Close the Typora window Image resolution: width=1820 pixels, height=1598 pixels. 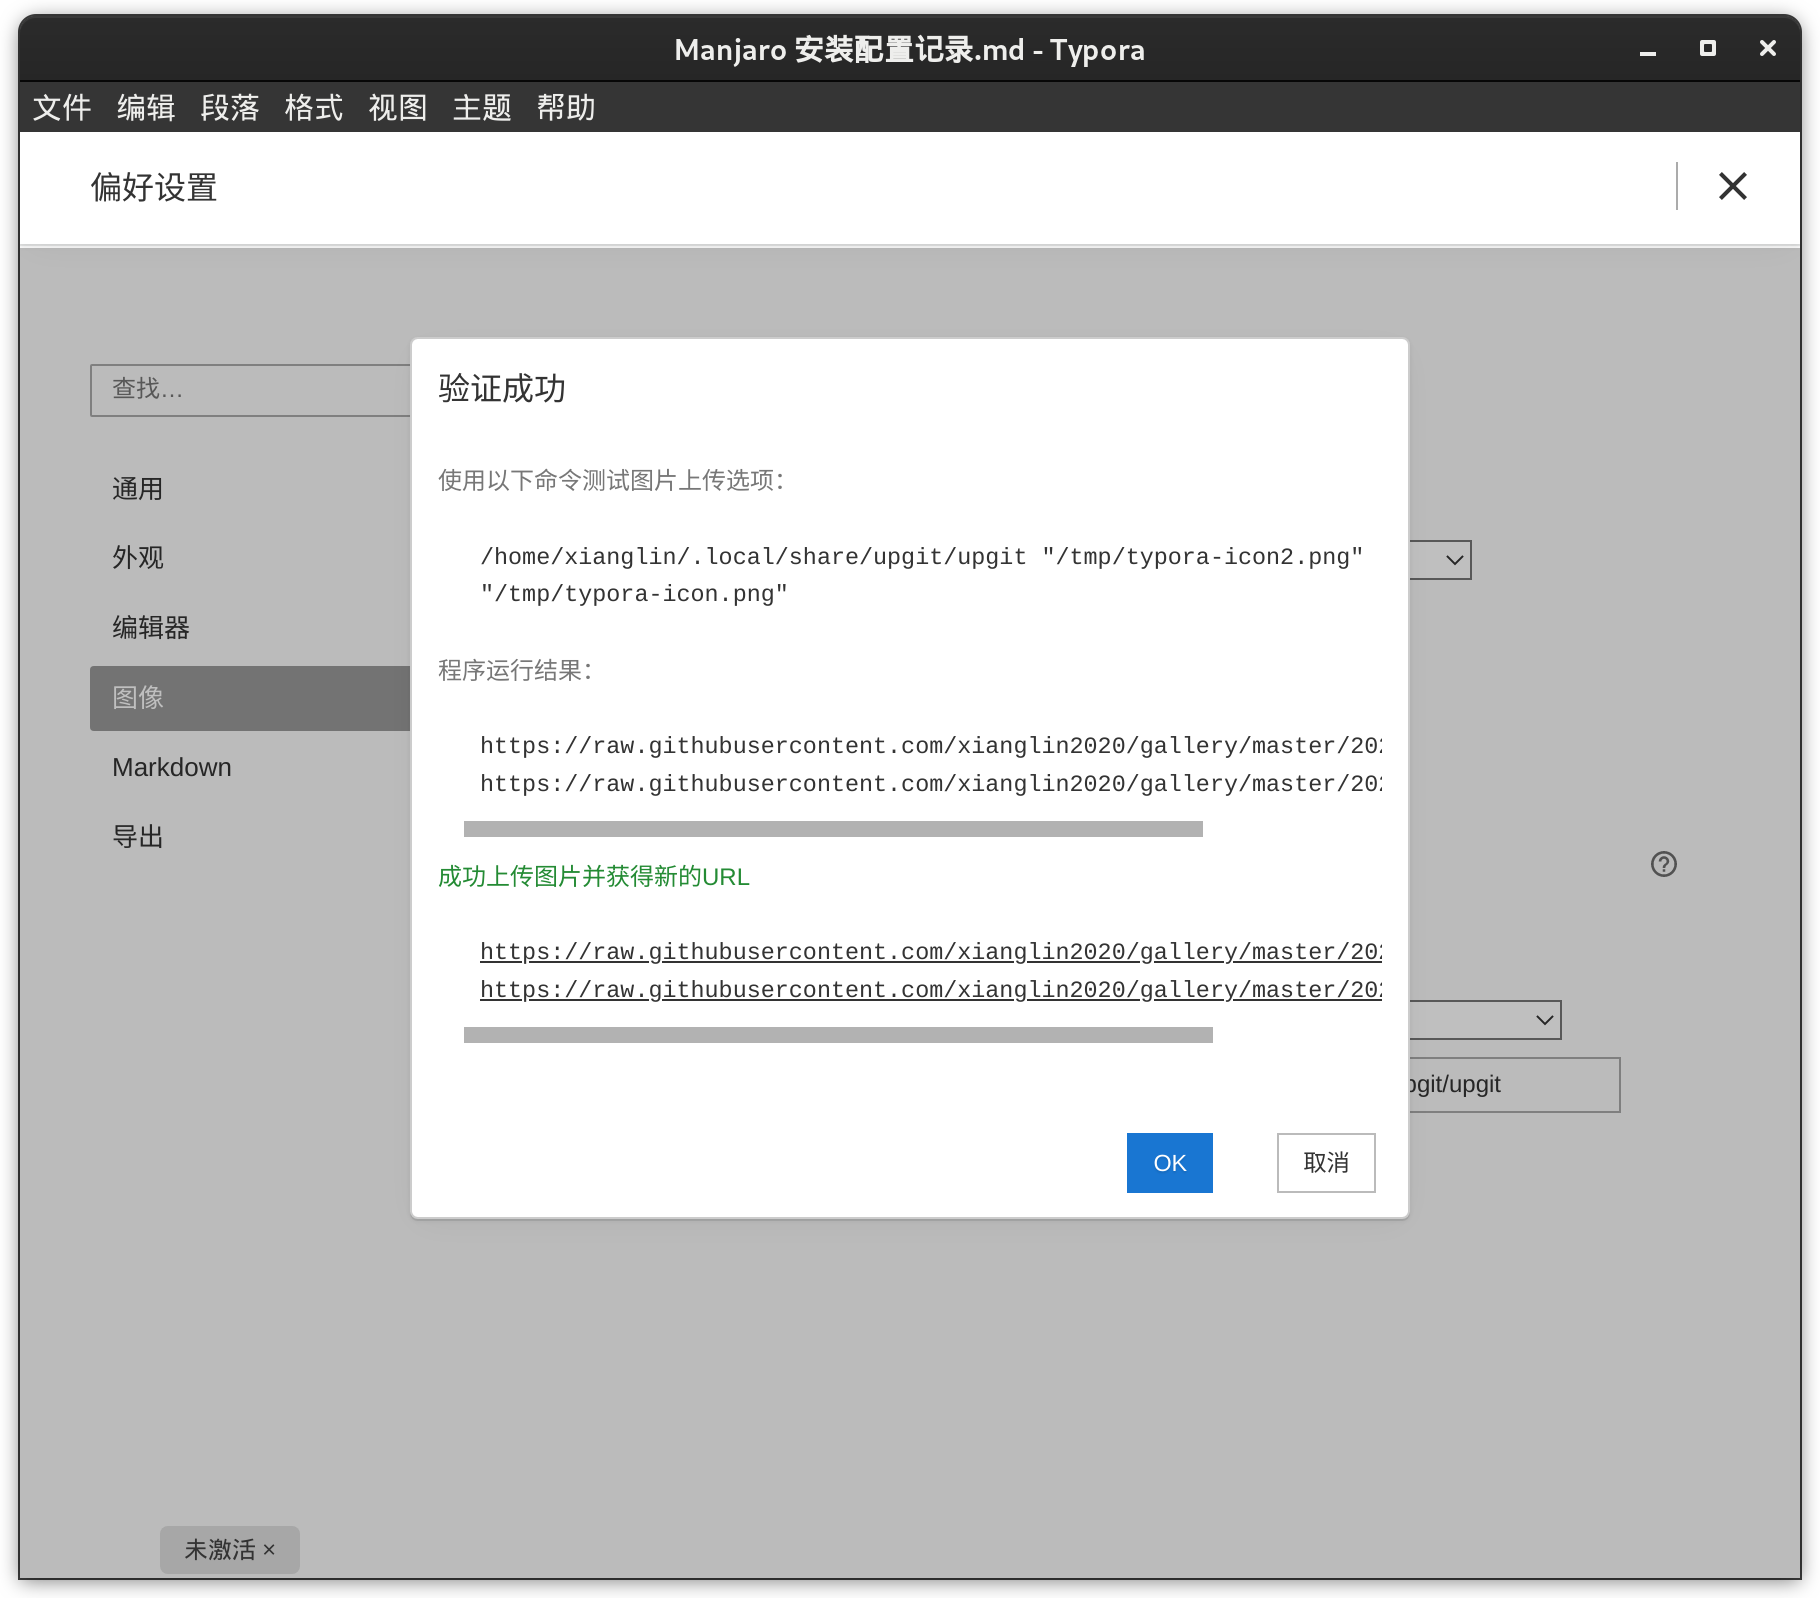(1767, 48)
